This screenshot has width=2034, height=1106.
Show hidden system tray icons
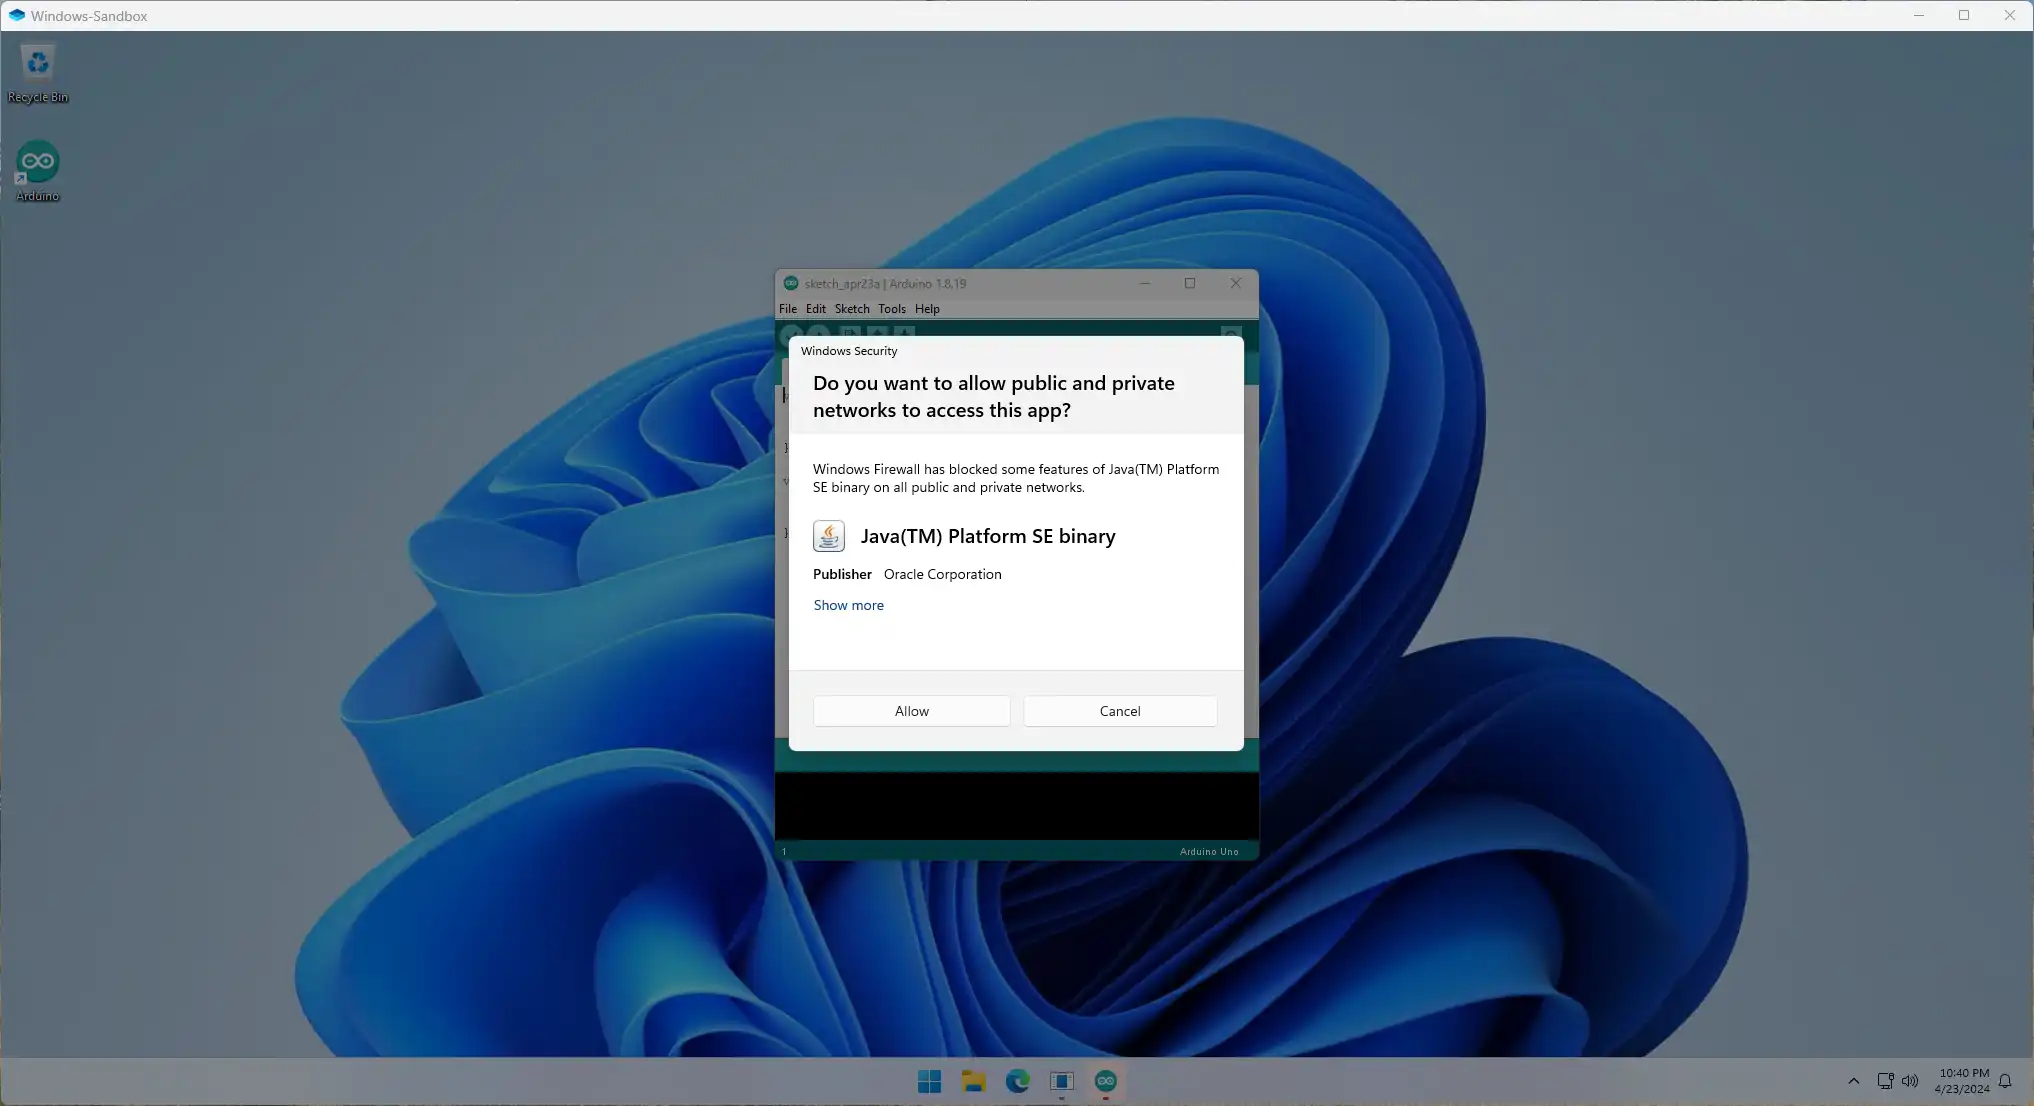(x=1853, y=1081)
